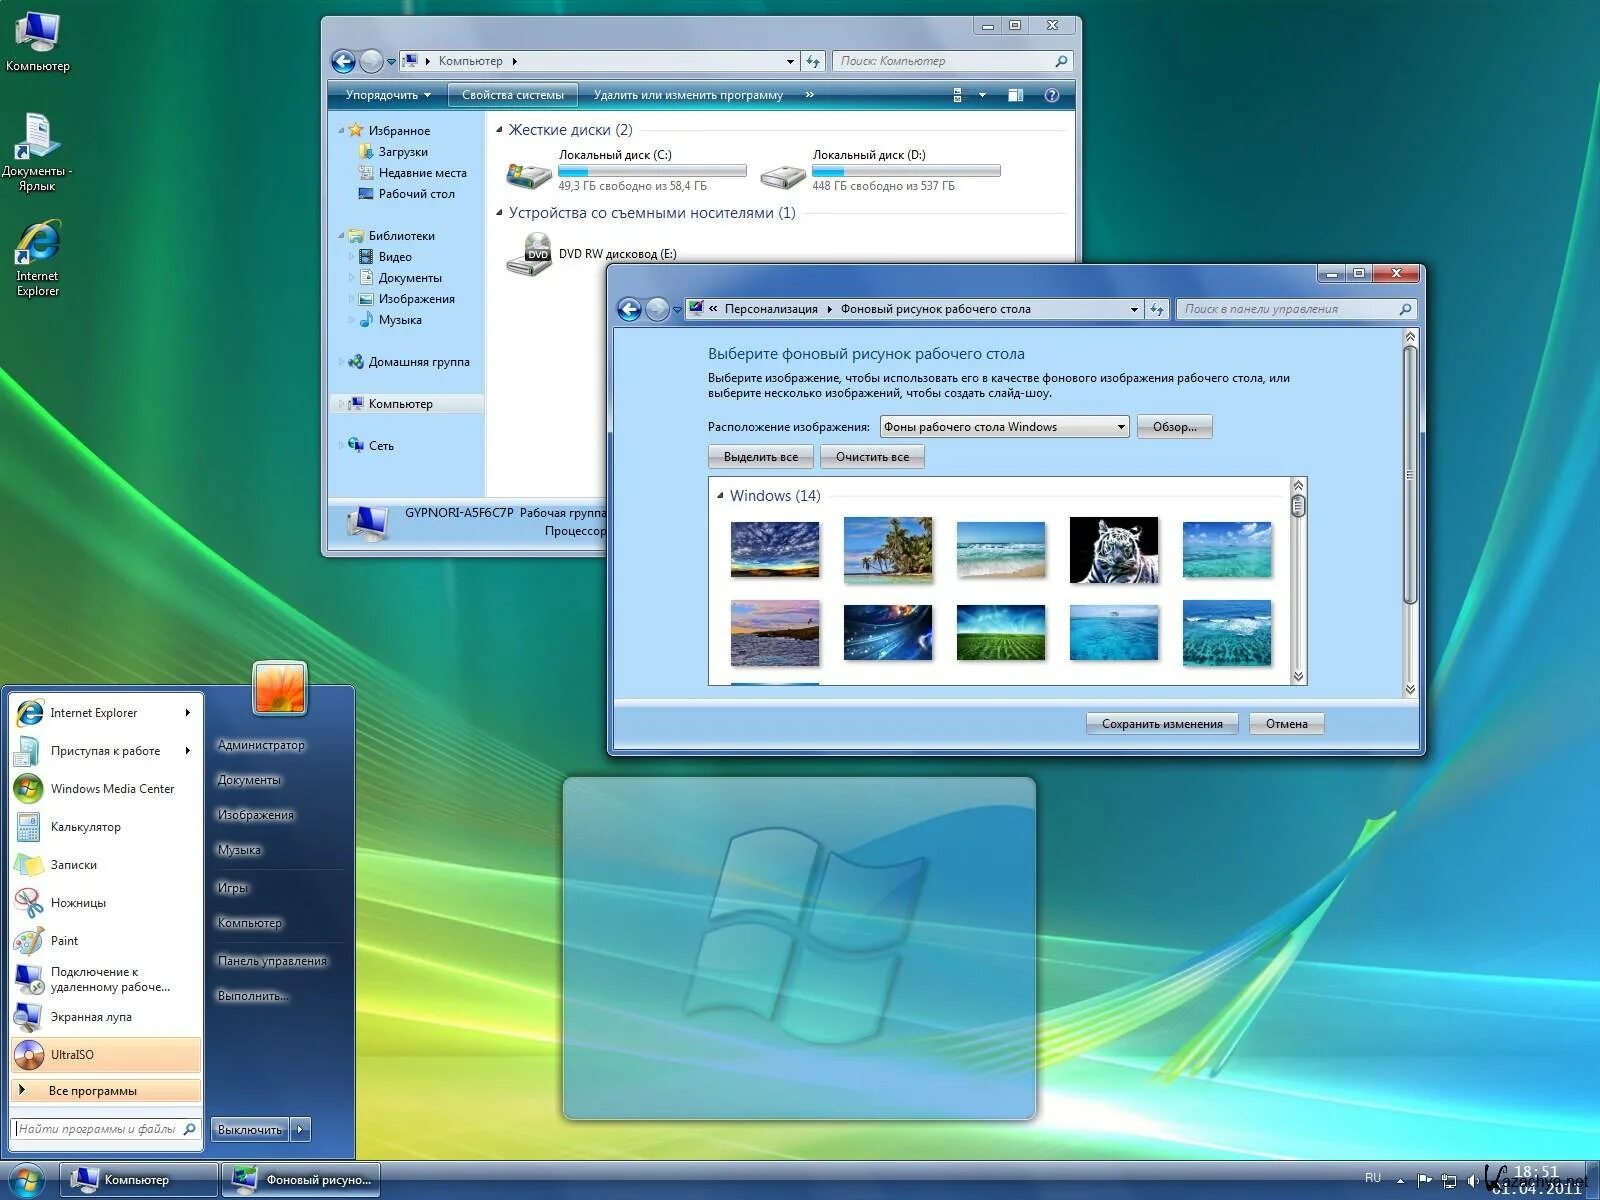Click the back arrow in Computer window
The width and height of the screenshot is (1600, 1200).
coord(343,61)
